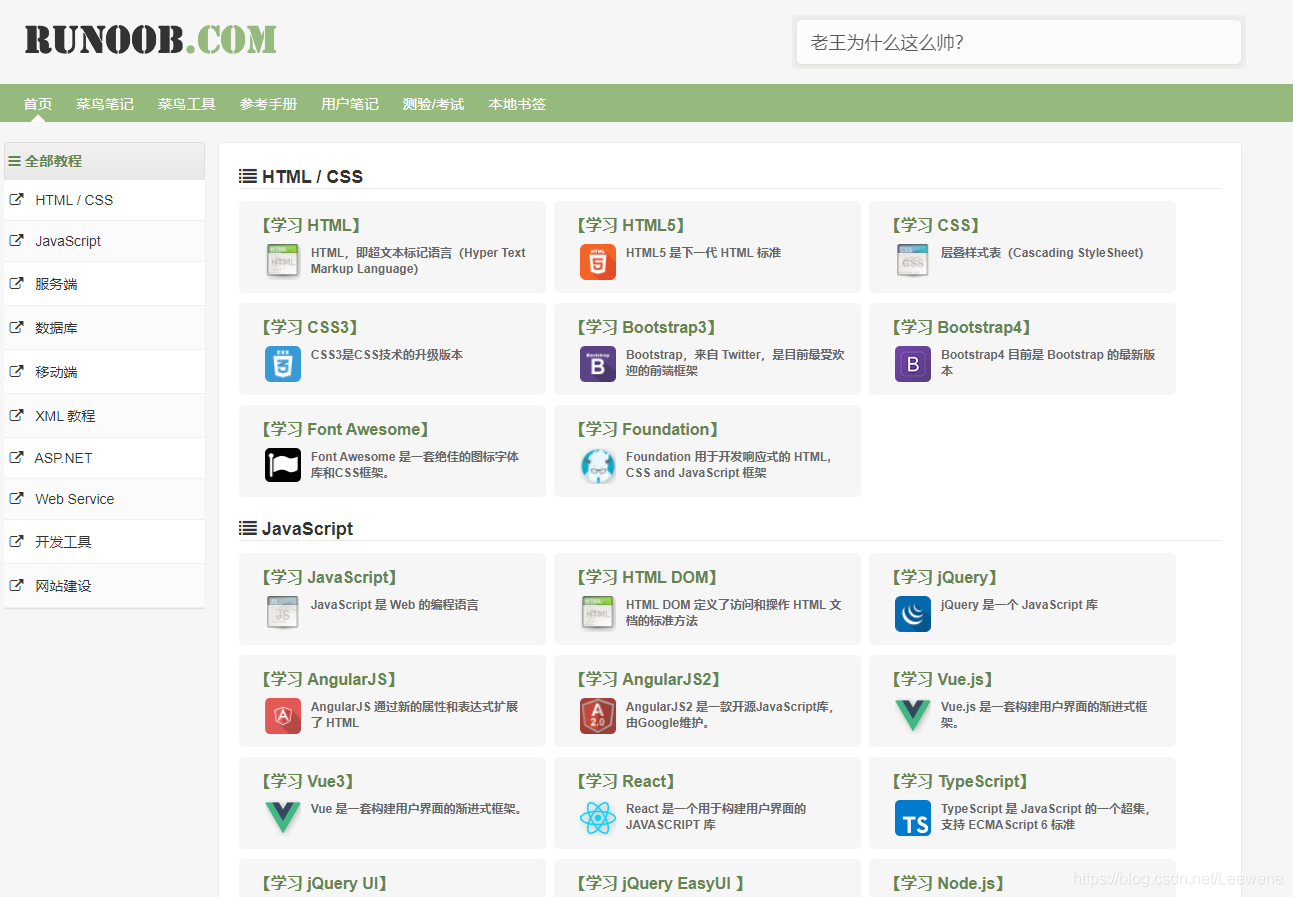
Task: Open the 【学习 Bootstrap4】 title link
Action: pyautogui.click(x=962, y=327)
